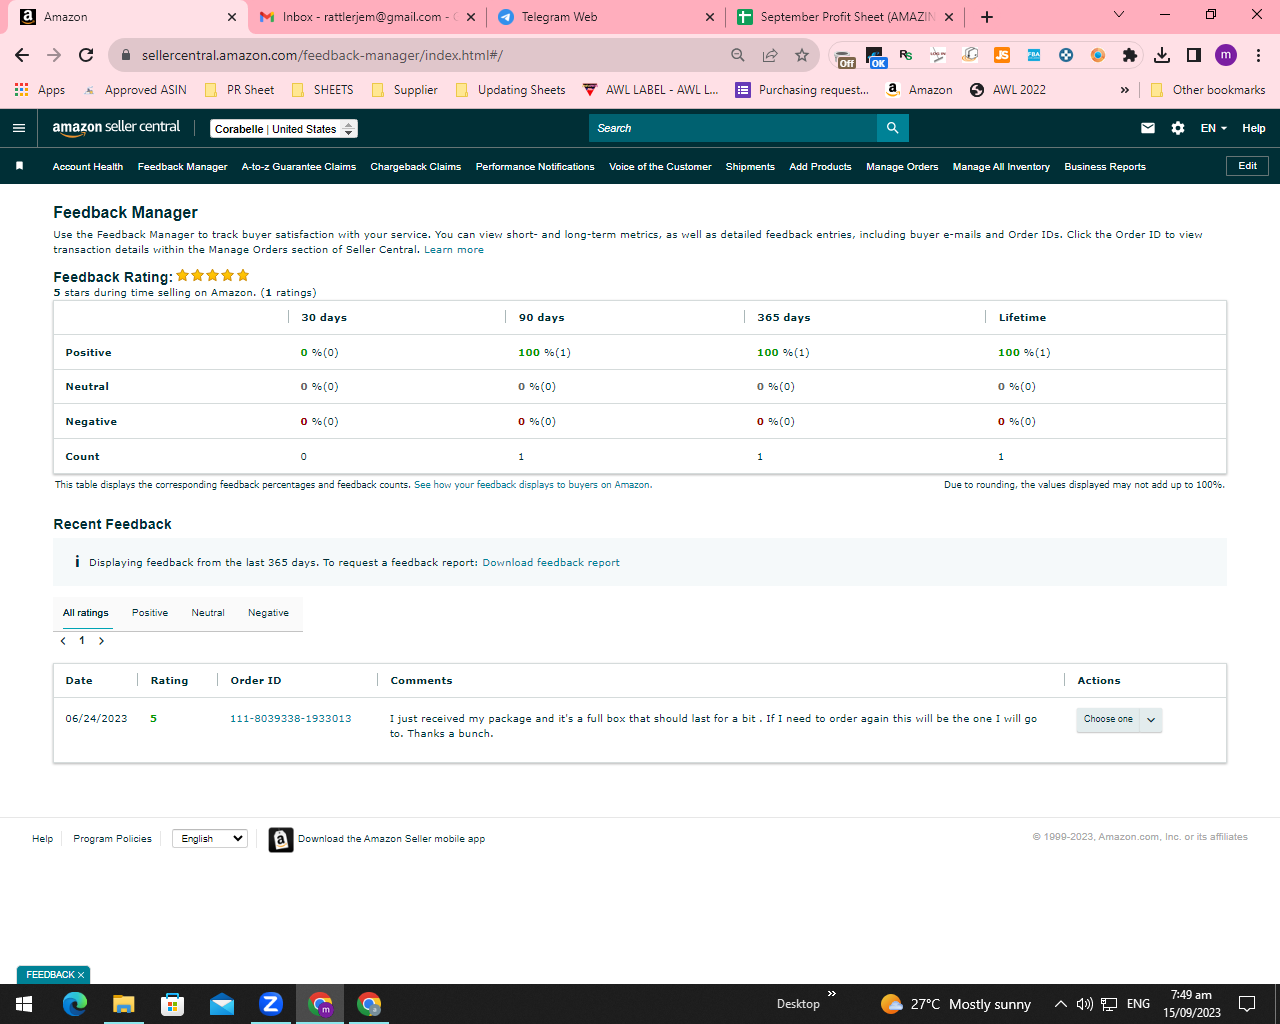
Task: Select the Negative feedback tab
Action: point(268,613)
